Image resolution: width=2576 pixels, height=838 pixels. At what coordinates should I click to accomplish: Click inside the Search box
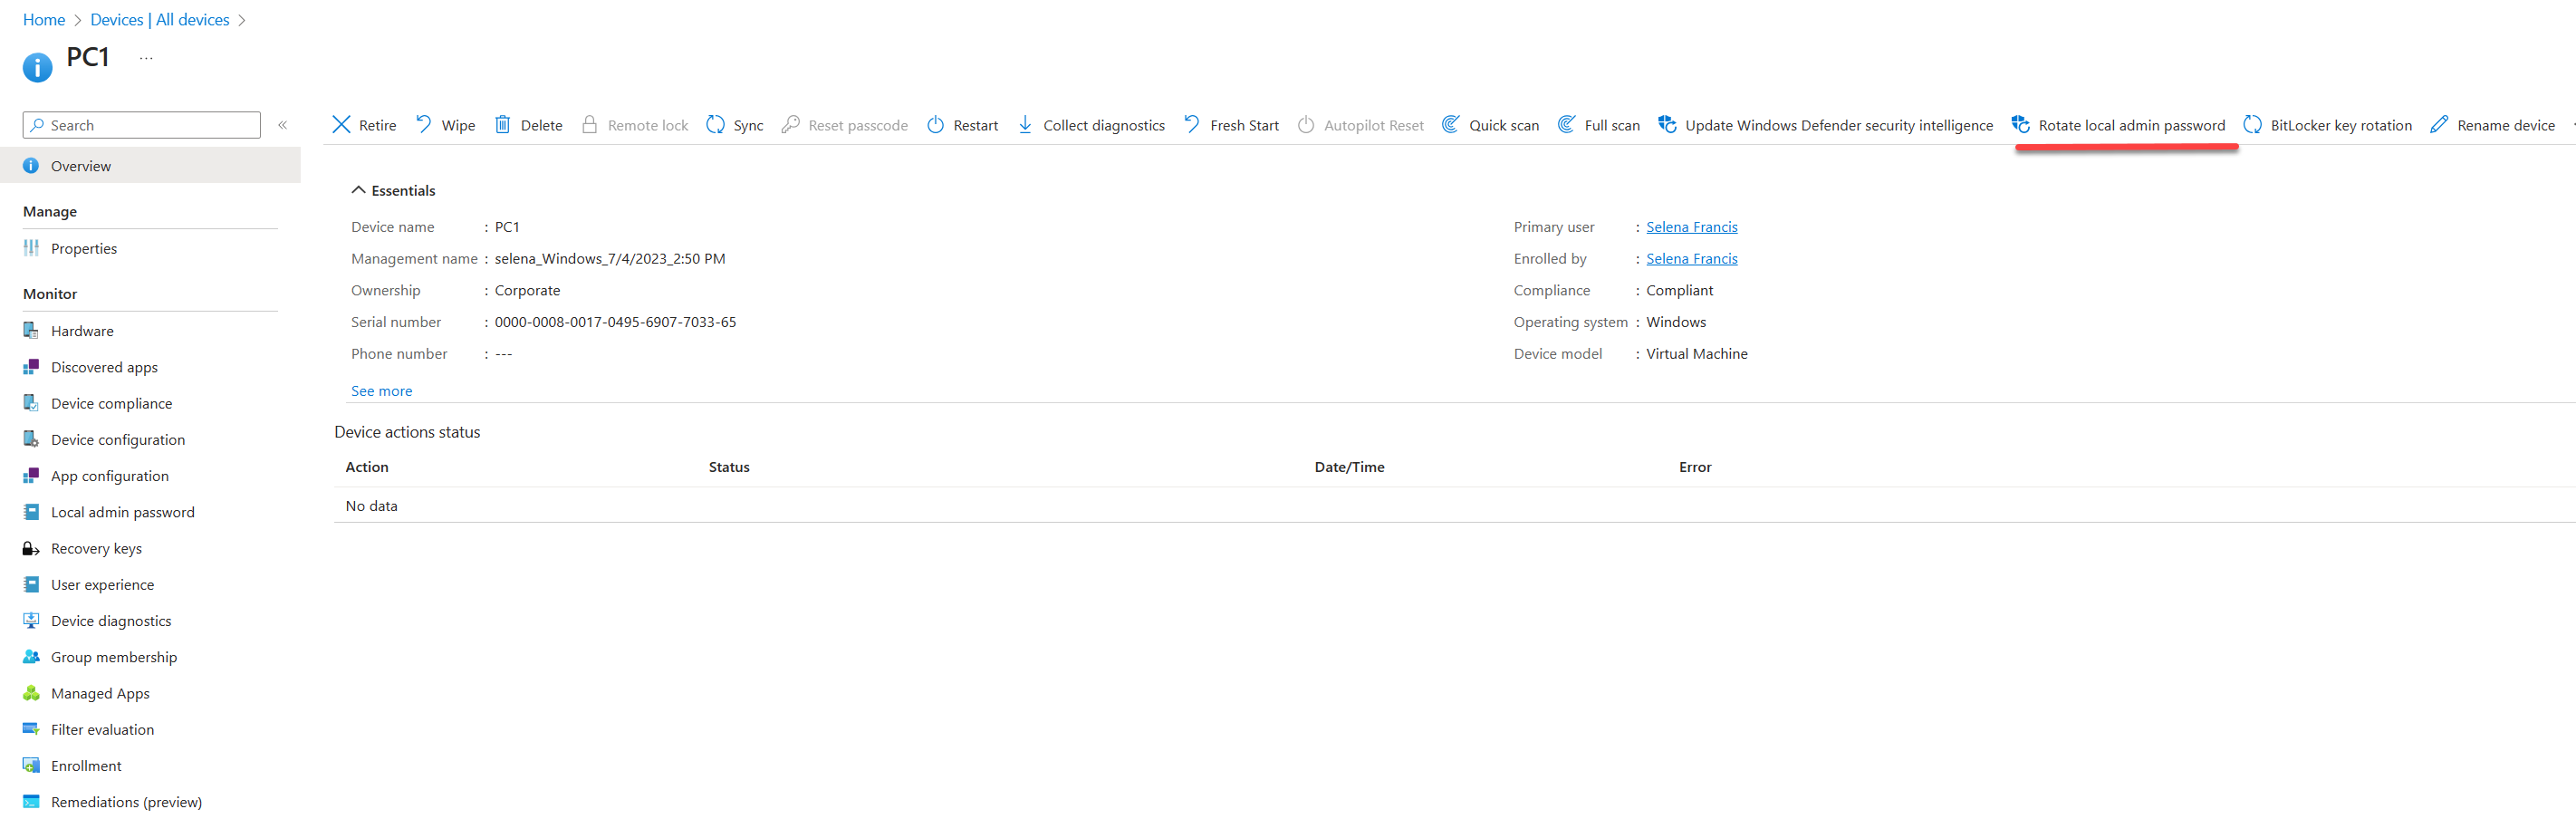coord(140,124)
